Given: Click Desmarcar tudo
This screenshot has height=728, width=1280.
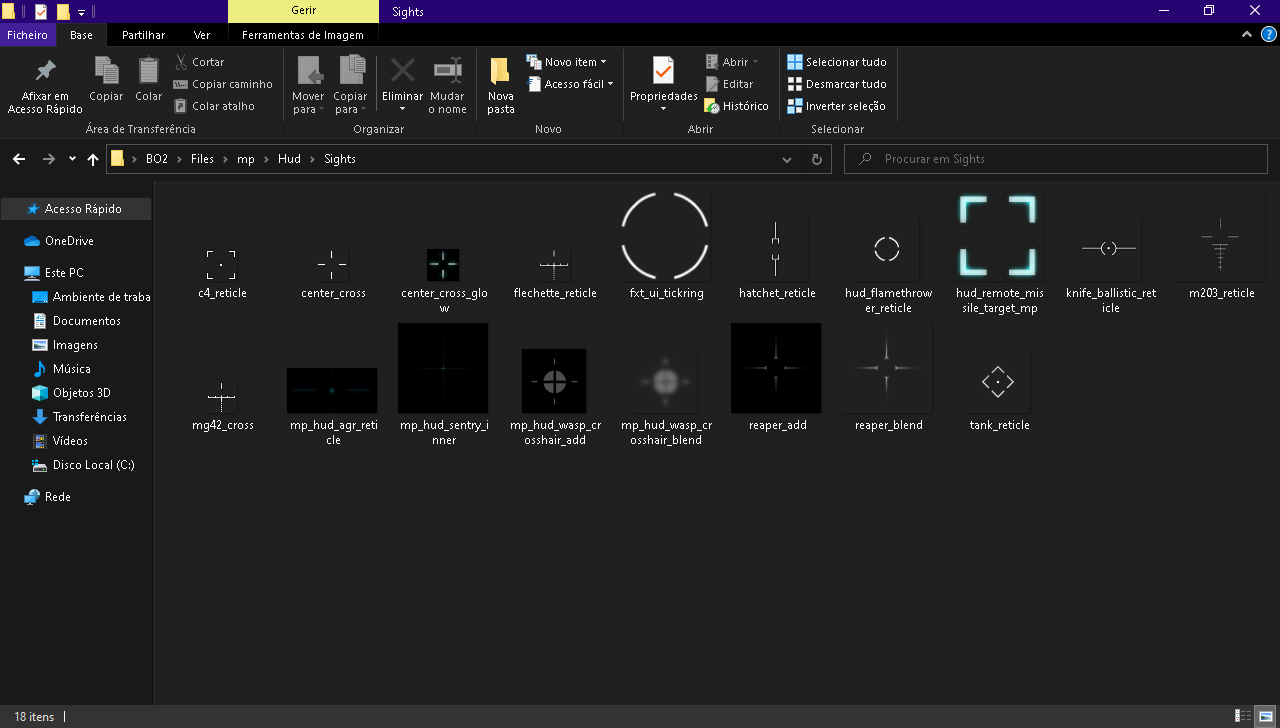Looking at the screenshot, I should pyautogui.click(x=837, y=84).
